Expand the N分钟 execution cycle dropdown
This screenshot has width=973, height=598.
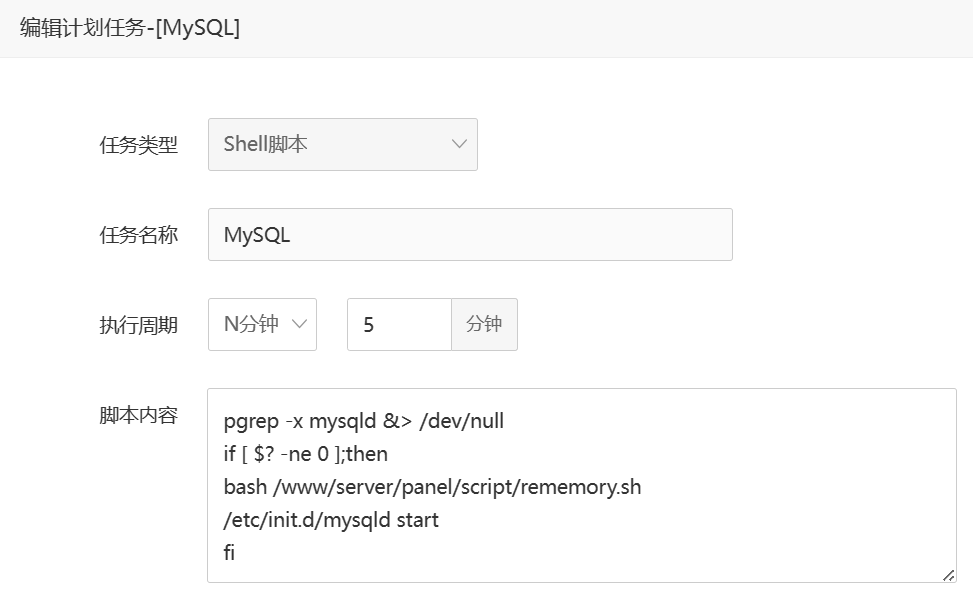(262, 324)
